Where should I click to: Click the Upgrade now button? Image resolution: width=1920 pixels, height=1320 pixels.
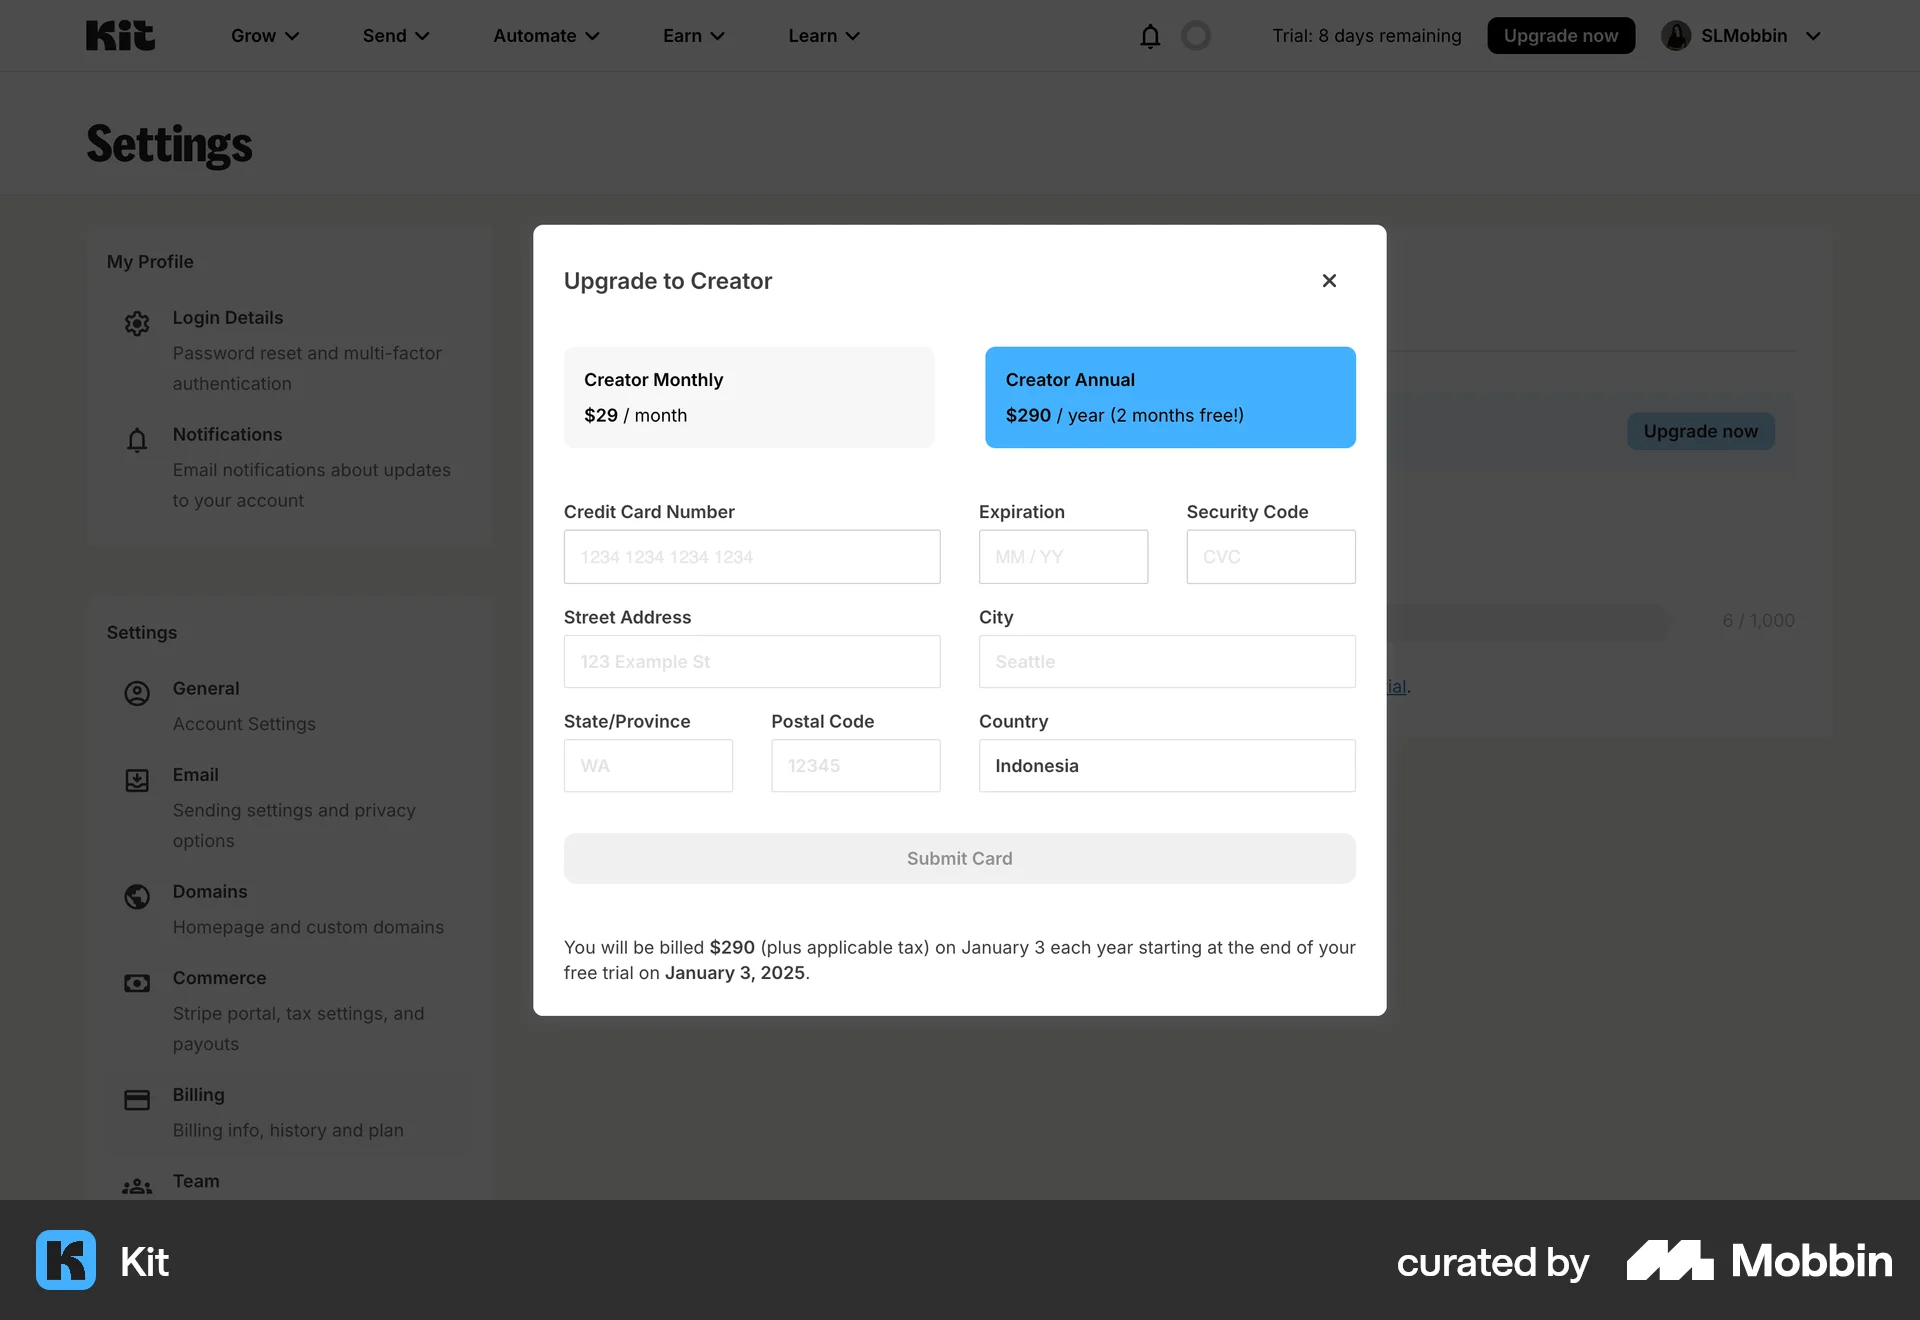tap(1560, 35)
